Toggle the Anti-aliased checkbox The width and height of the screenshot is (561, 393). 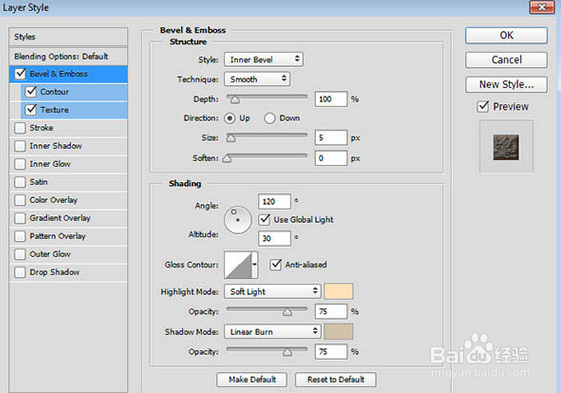tap(275, 265)
